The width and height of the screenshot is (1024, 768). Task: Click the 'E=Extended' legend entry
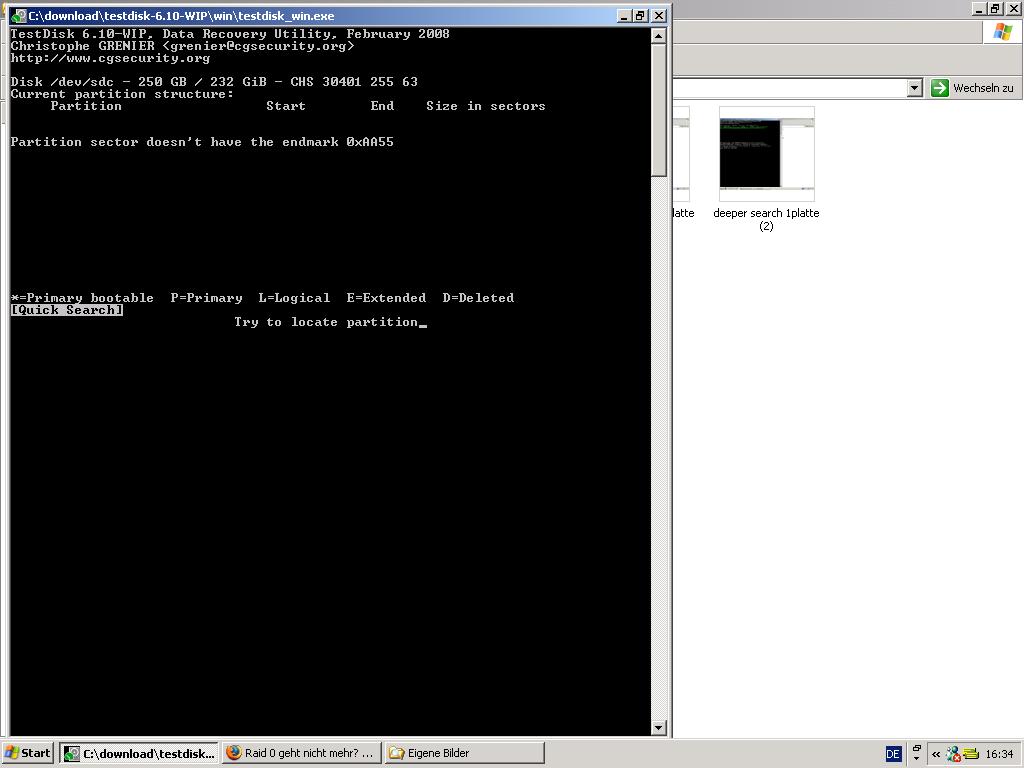coord(386,298)
